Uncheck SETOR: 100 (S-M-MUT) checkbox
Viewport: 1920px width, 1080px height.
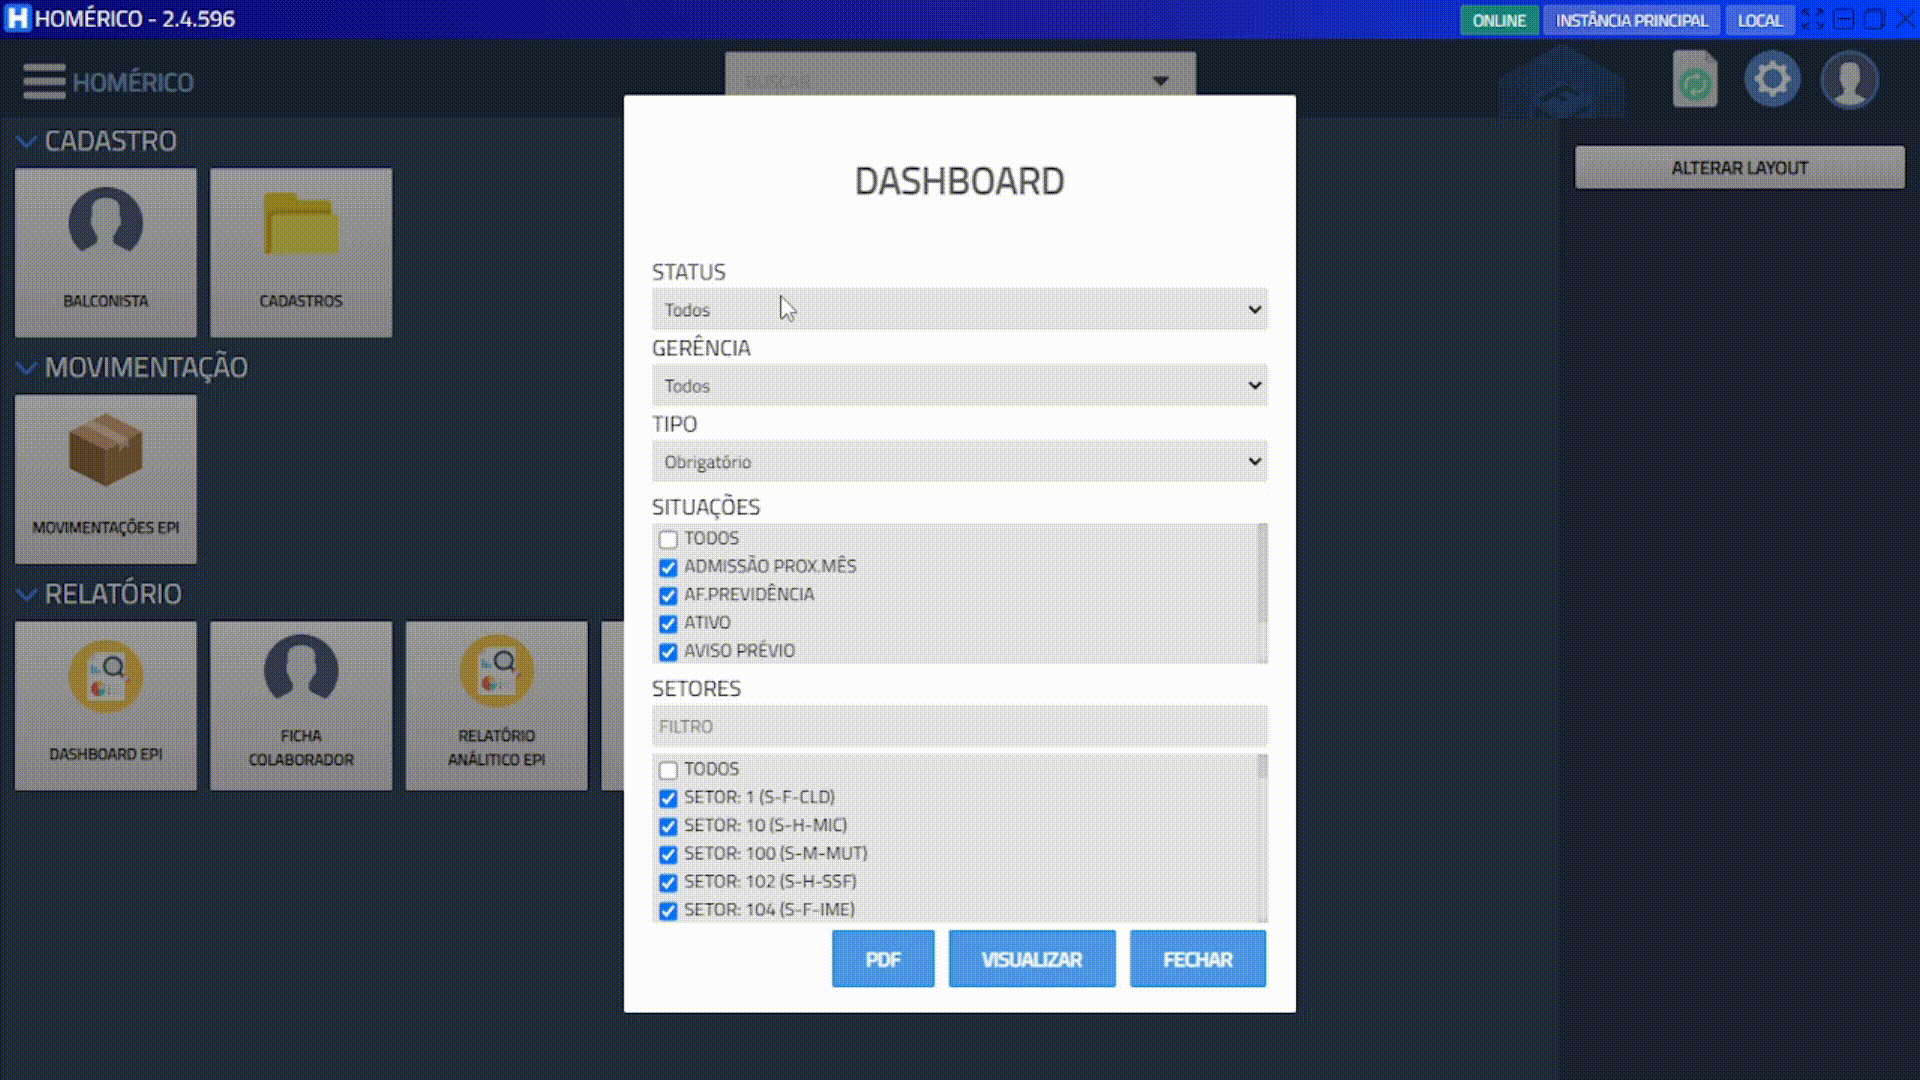(x=668, y=854)
